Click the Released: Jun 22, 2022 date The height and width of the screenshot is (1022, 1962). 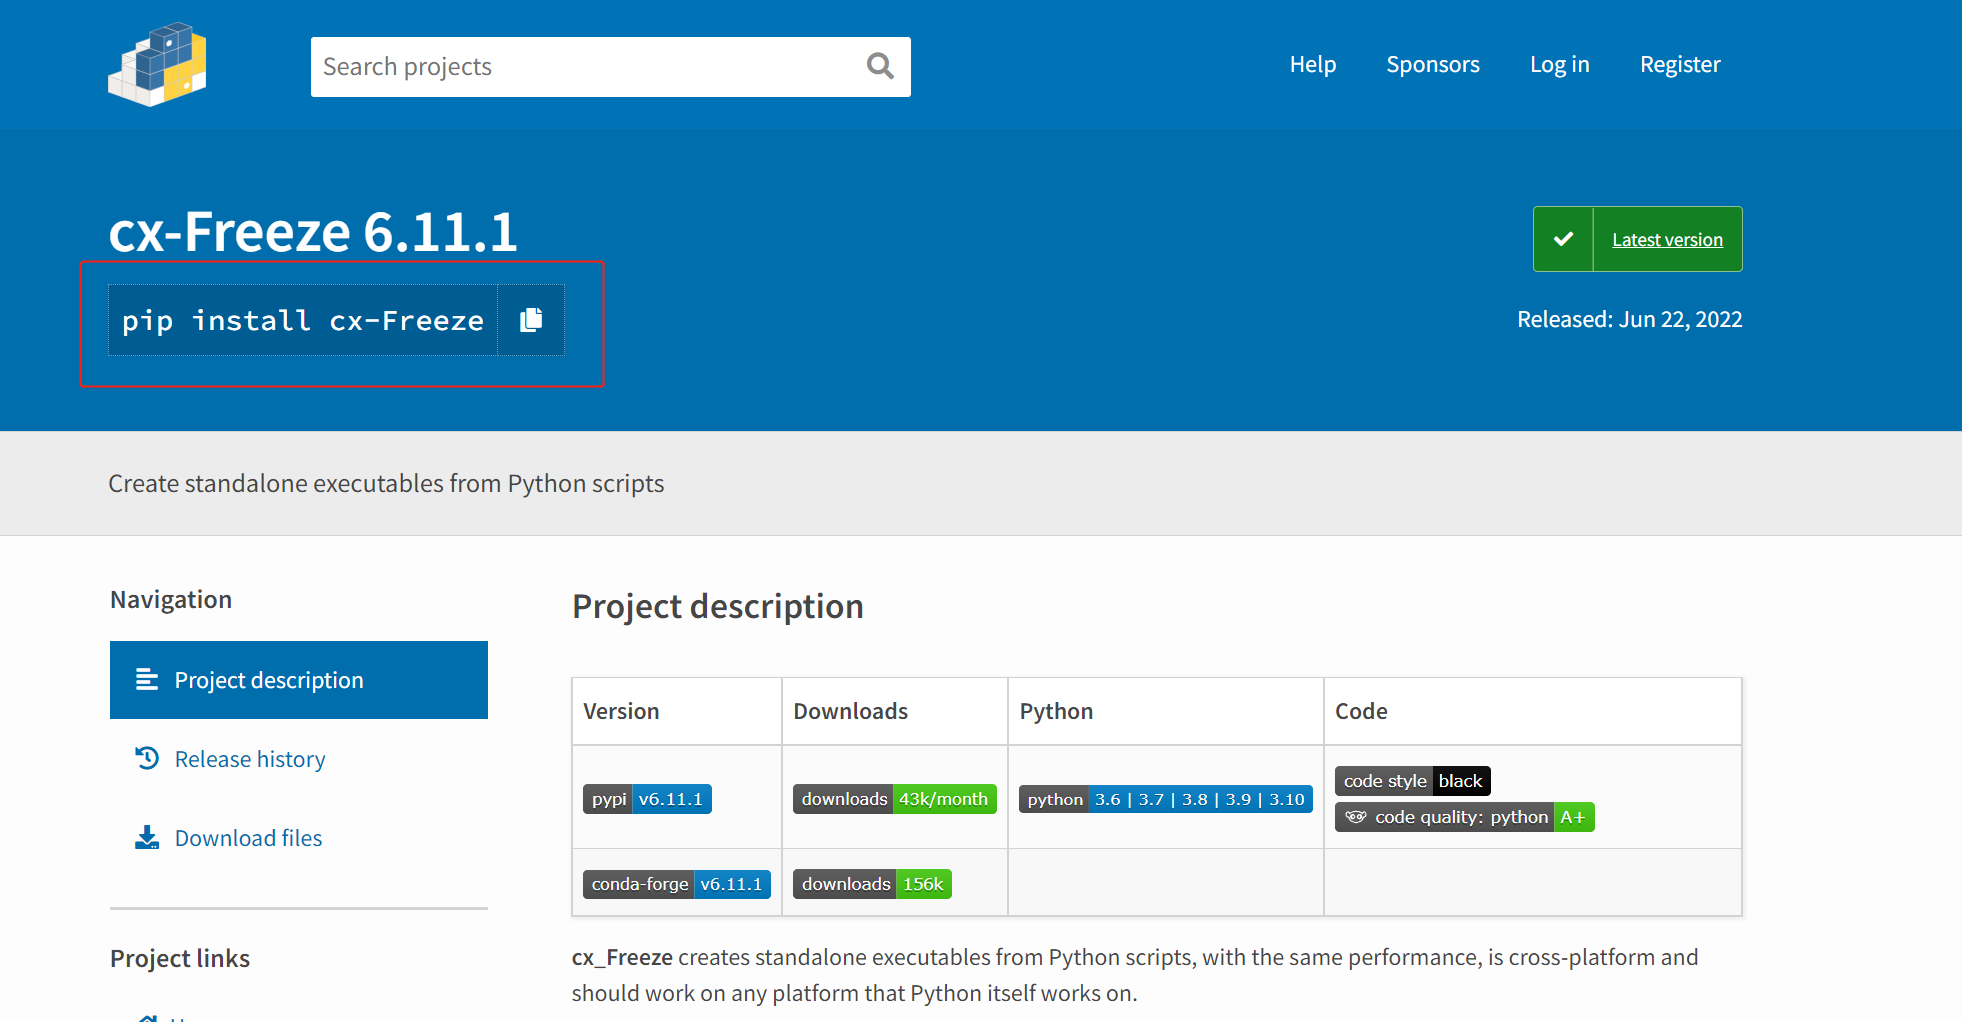coord(1630,319)
